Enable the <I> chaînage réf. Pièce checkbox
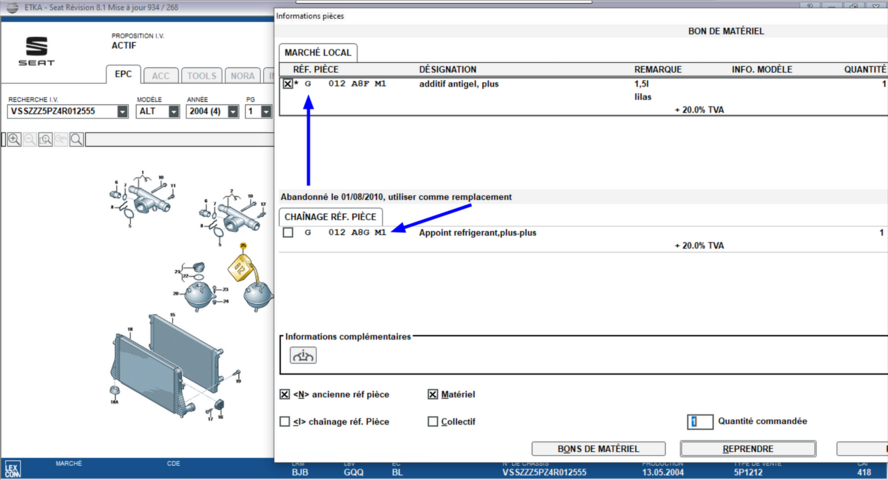 (285, 422)
